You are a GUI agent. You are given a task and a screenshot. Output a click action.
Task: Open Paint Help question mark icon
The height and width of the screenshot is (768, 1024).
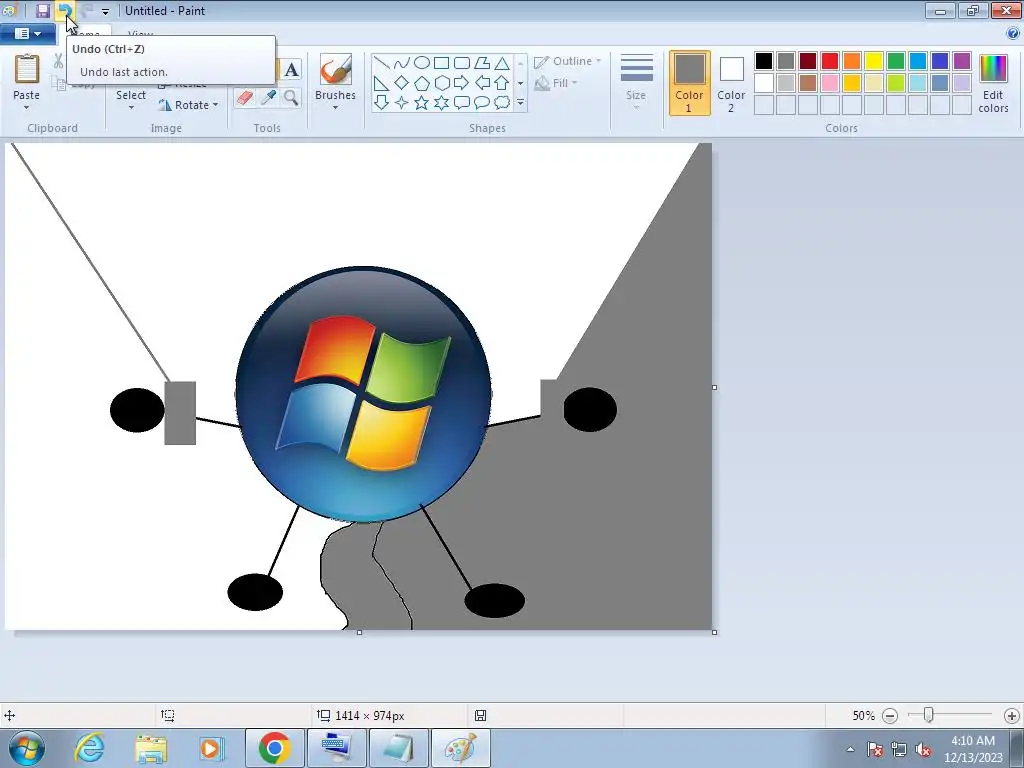(1012, 33)
